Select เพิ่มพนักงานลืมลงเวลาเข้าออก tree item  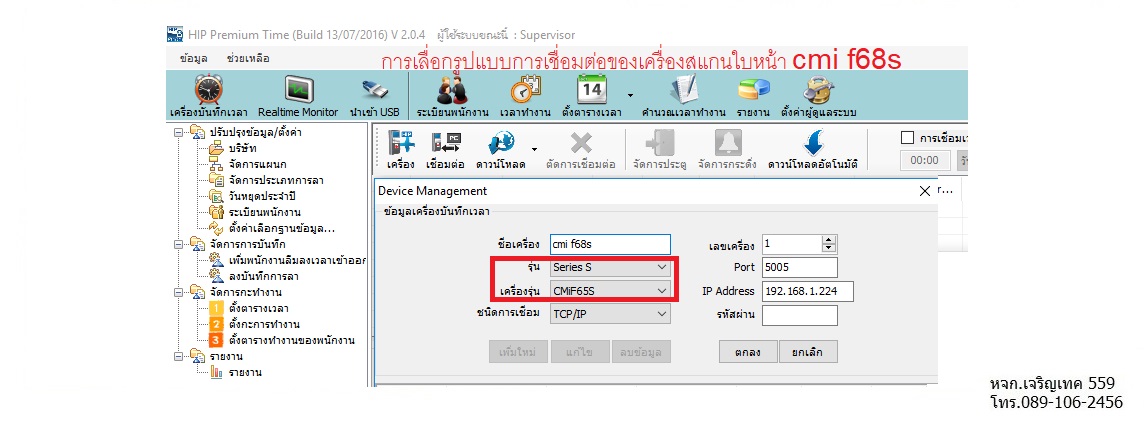pyautogui.click(x=297, y=260)
